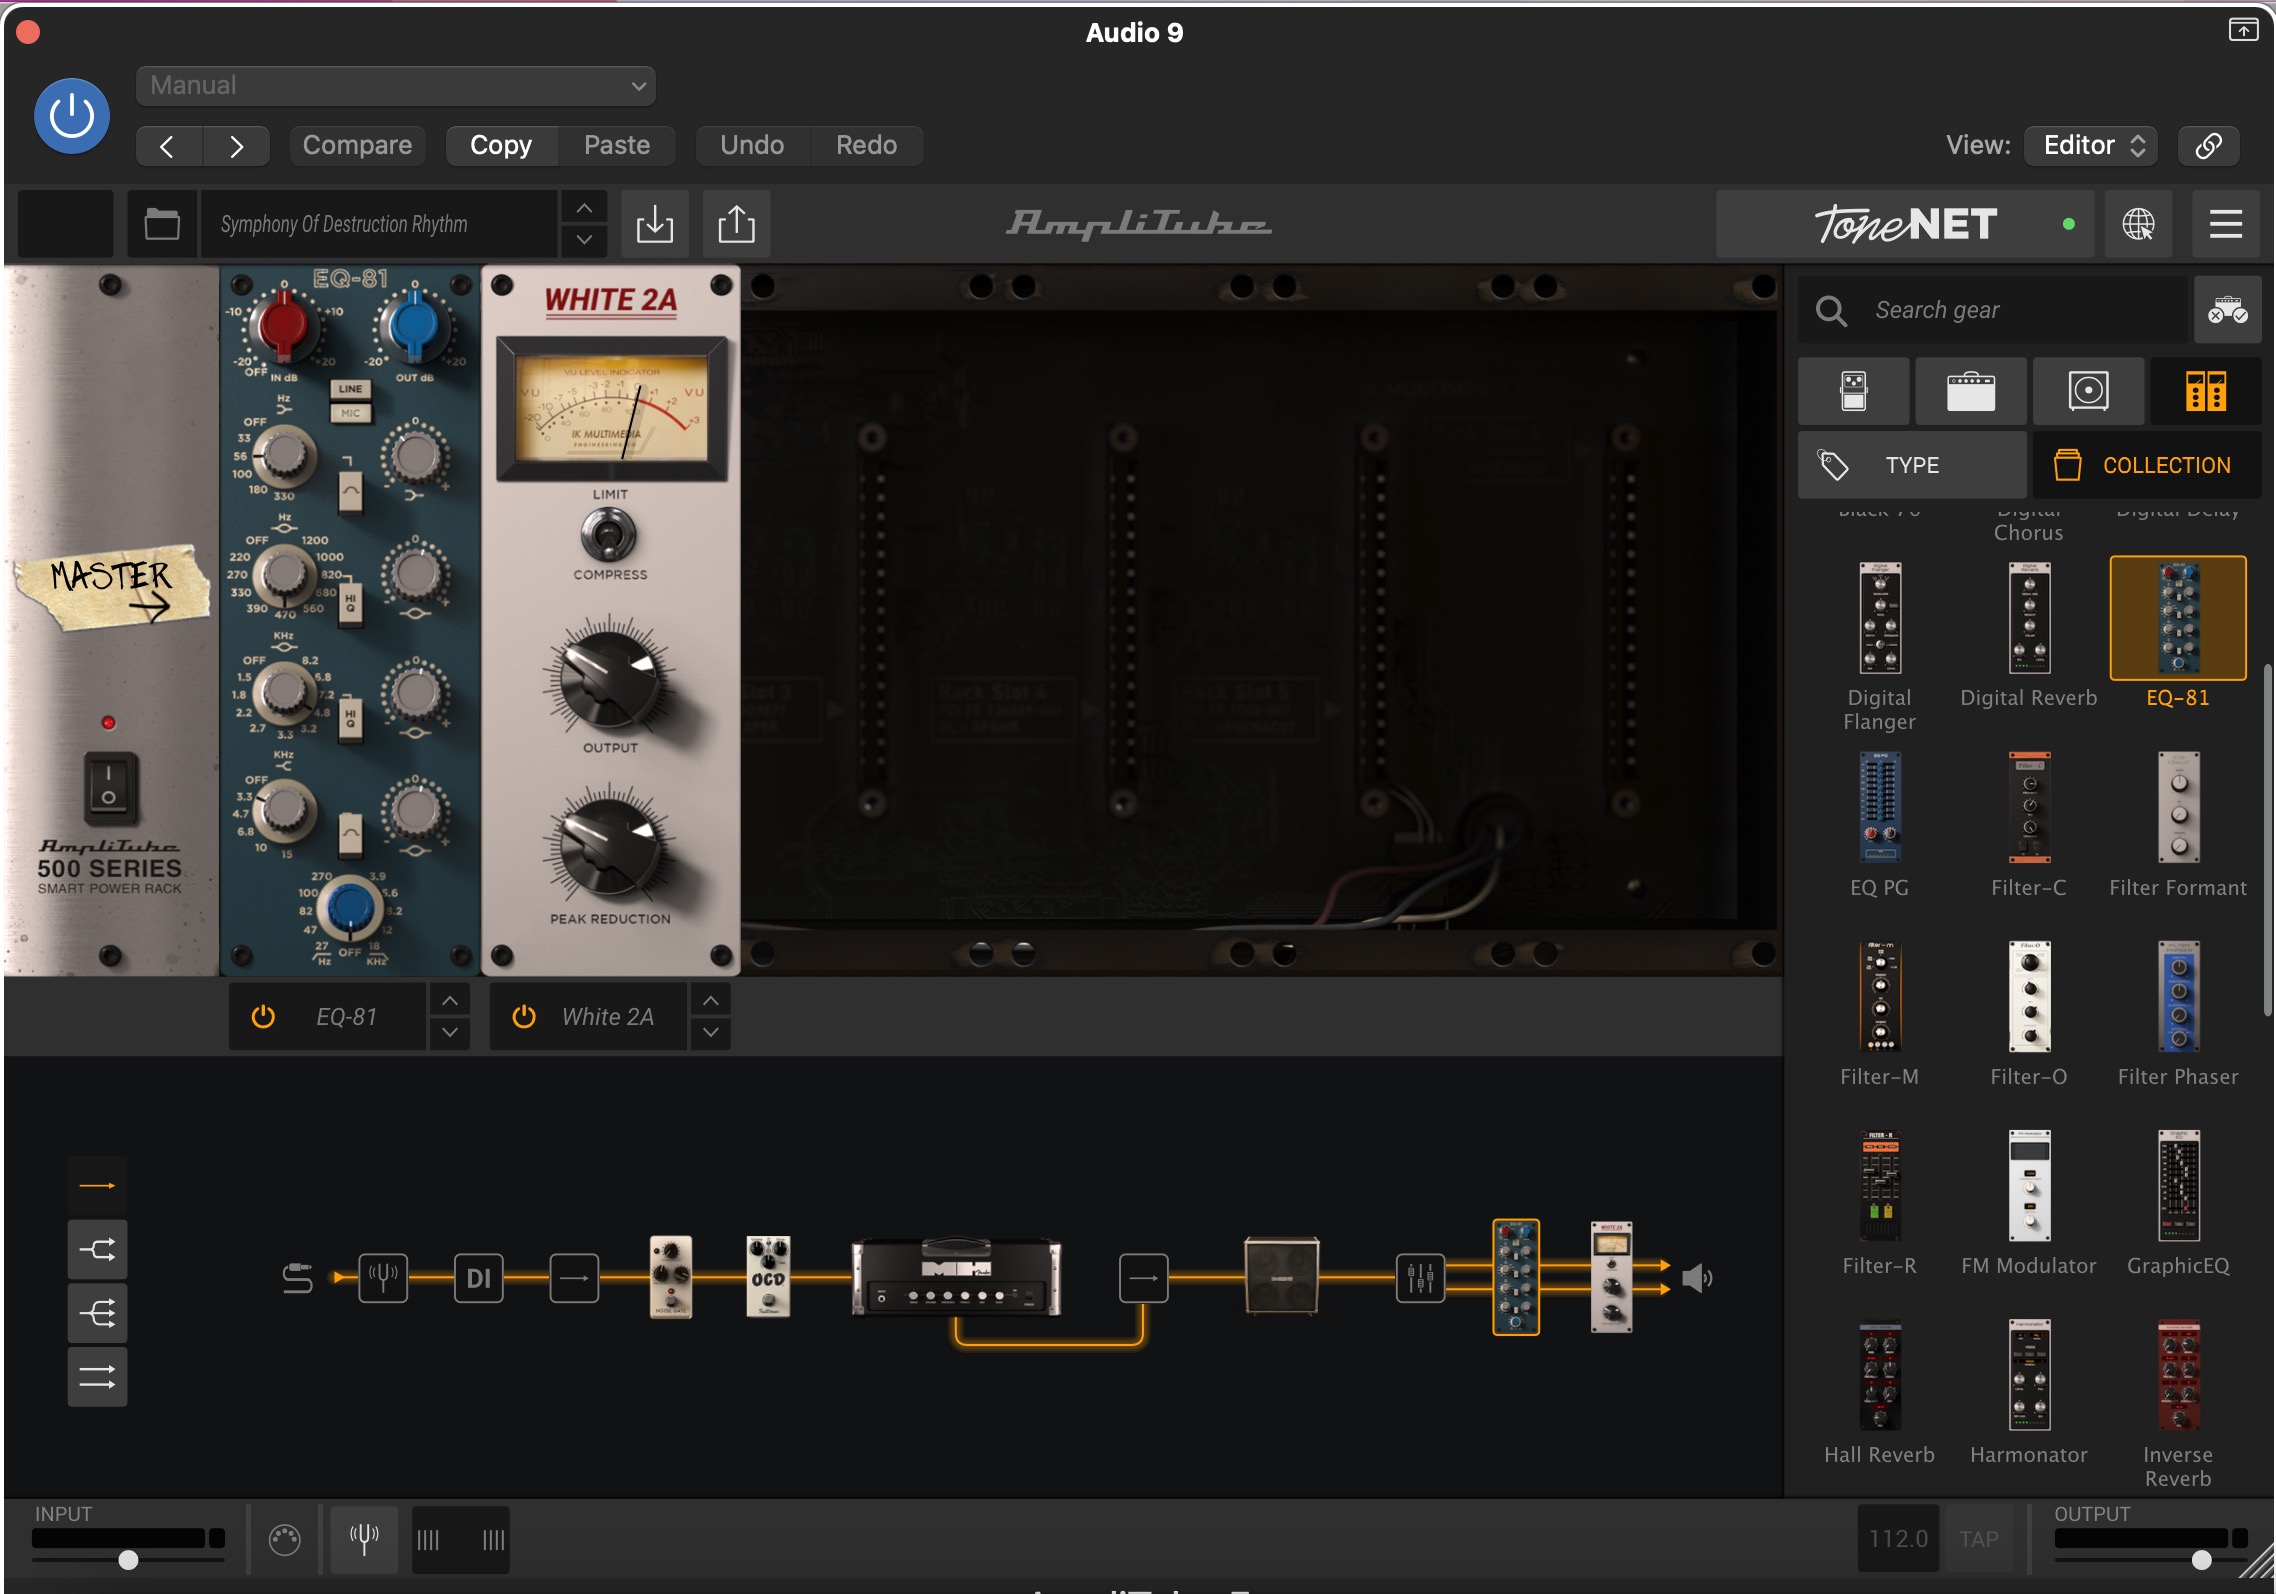The width and height of the screenshot is (2276, 1594).
Task: Move White 2A slot down chevron
Action: (x=711, y=1032)
